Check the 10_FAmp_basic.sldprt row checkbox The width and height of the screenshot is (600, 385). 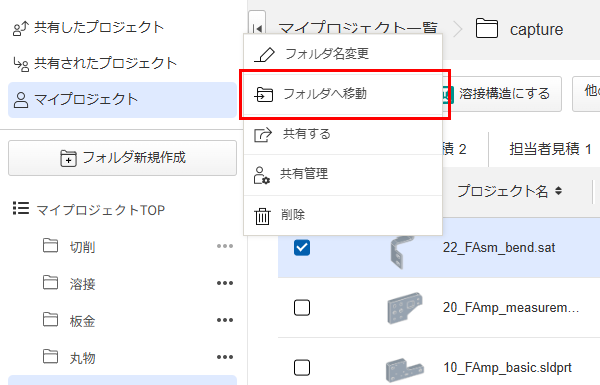coord(302,367)
